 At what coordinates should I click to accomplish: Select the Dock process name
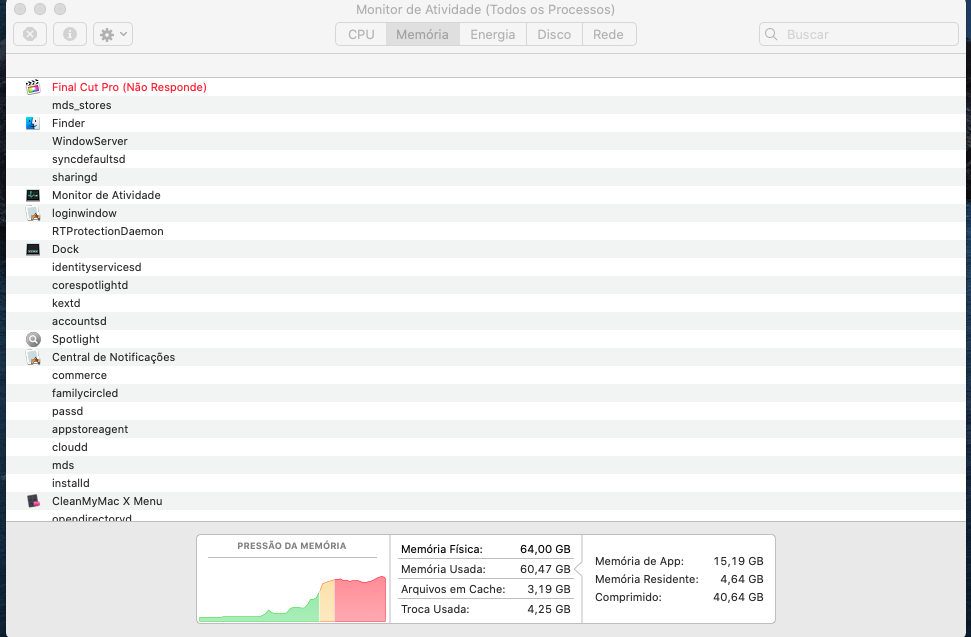(65, 249)
